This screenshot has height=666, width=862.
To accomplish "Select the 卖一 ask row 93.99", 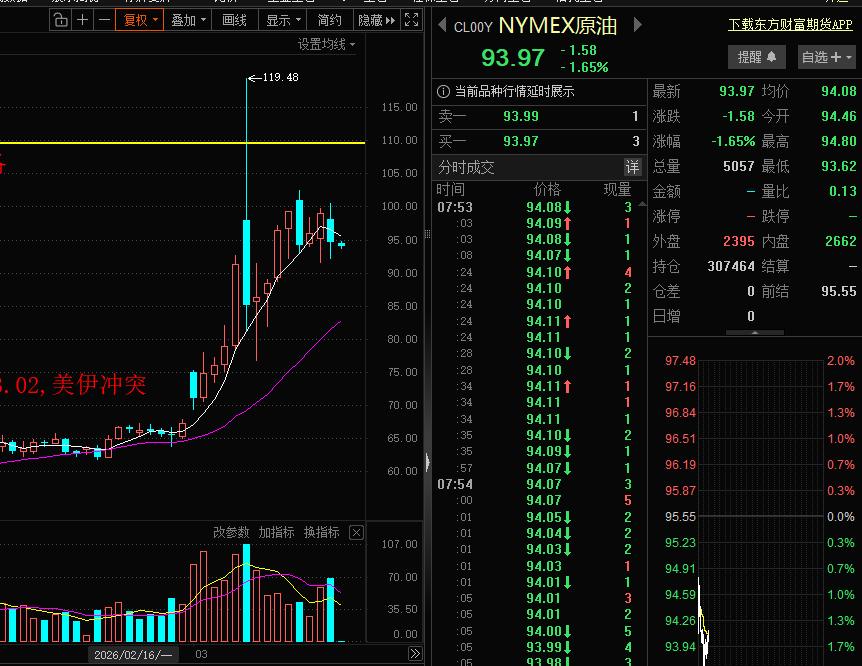I will (539, 116).
